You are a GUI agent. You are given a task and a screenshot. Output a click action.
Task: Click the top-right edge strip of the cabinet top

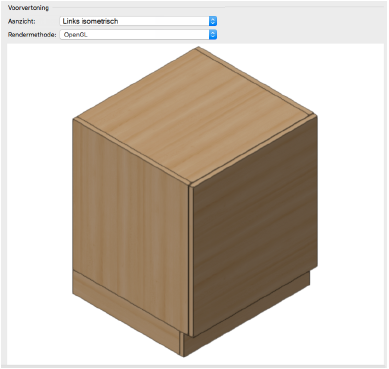click(257, 82)
